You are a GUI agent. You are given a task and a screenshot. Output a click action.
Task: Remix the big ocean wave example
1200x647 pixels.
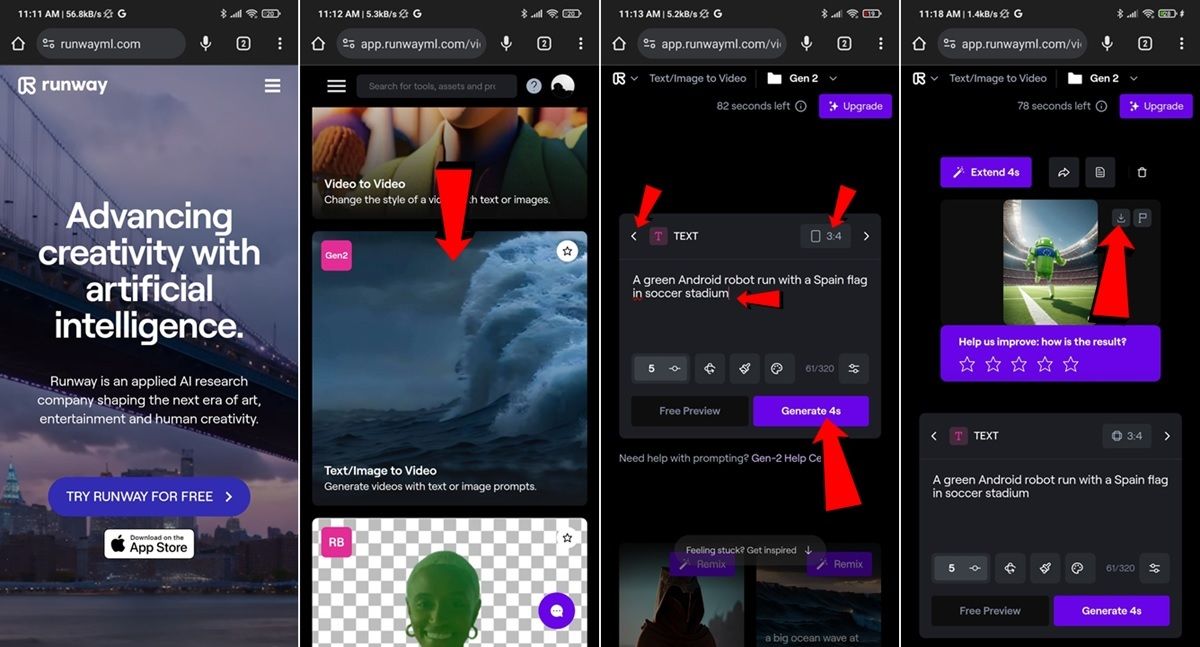click(839, 564)
